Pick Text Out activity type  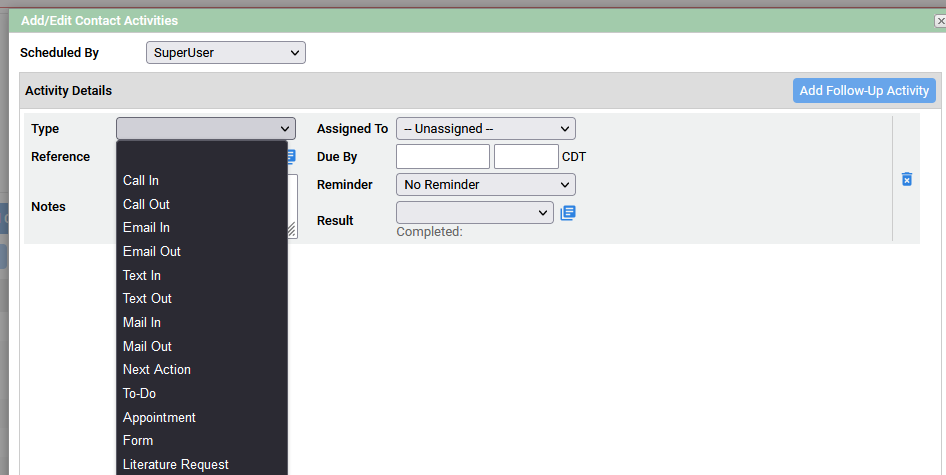202,298
